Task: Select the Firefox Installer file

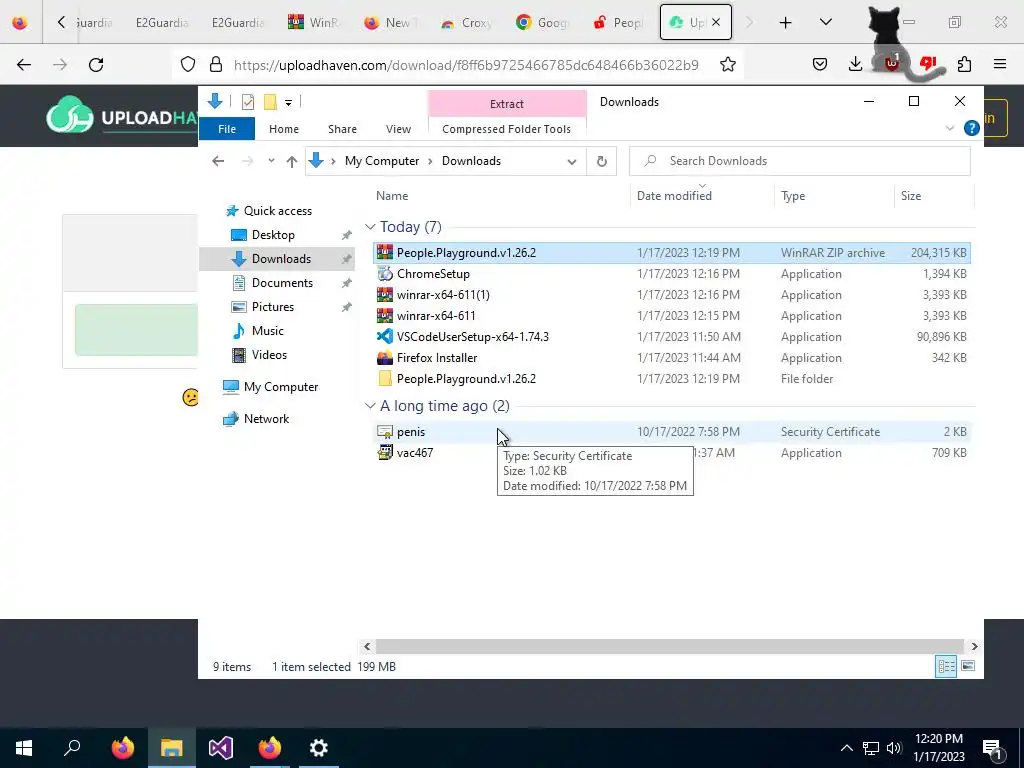Action: click(x=671, y=358)
